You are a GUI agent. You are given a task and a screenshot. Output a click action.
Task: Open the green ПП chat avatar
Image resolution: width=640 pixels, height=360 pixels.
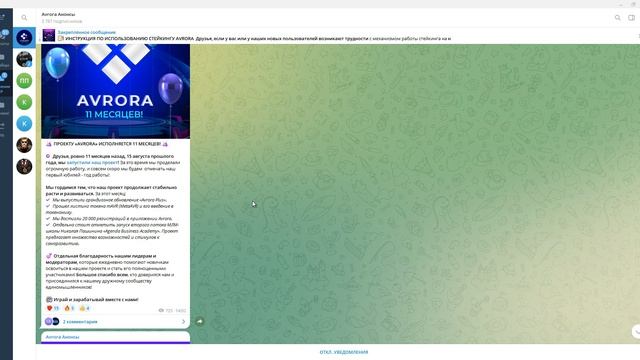[x=24, y=81]
